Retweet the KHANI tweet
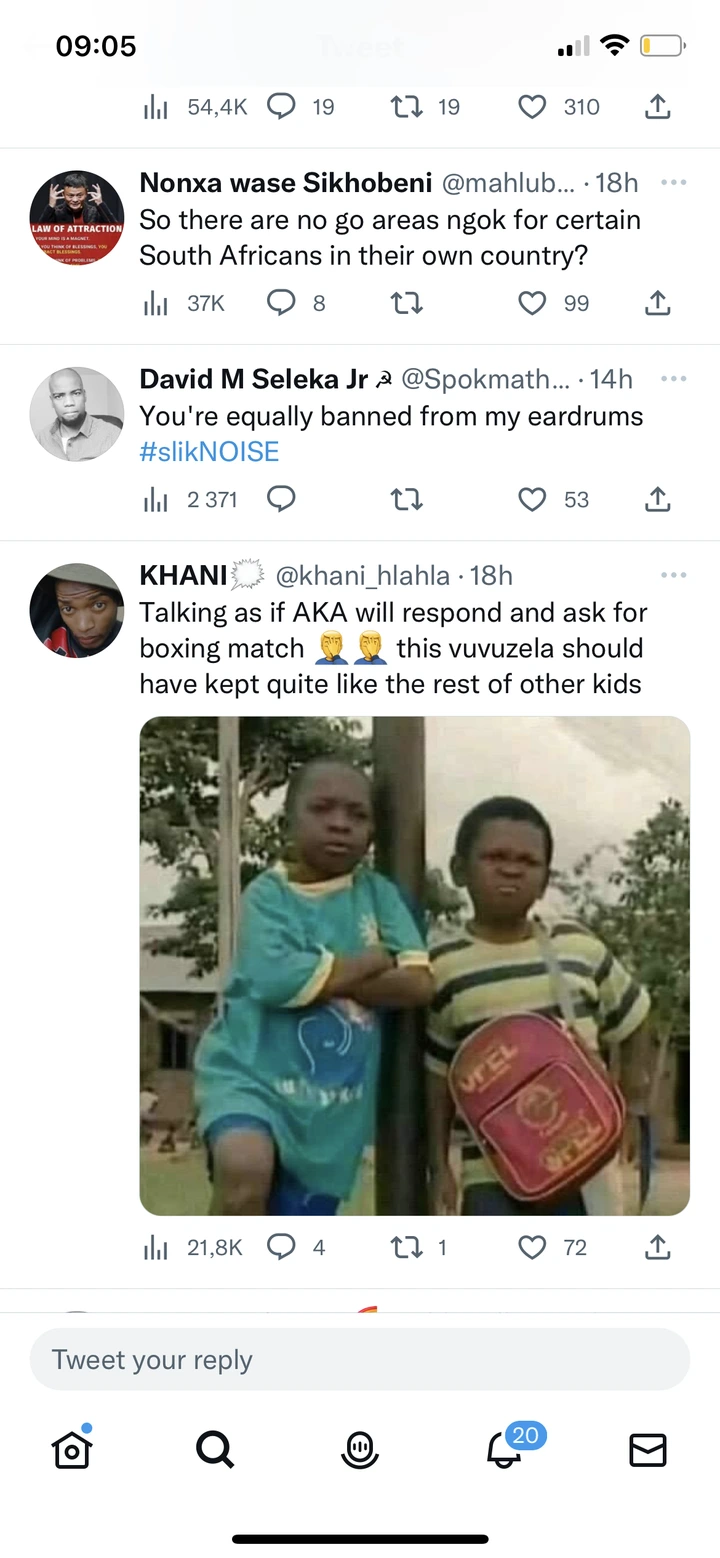720x1558 pixels. (x=406, y=1247)
